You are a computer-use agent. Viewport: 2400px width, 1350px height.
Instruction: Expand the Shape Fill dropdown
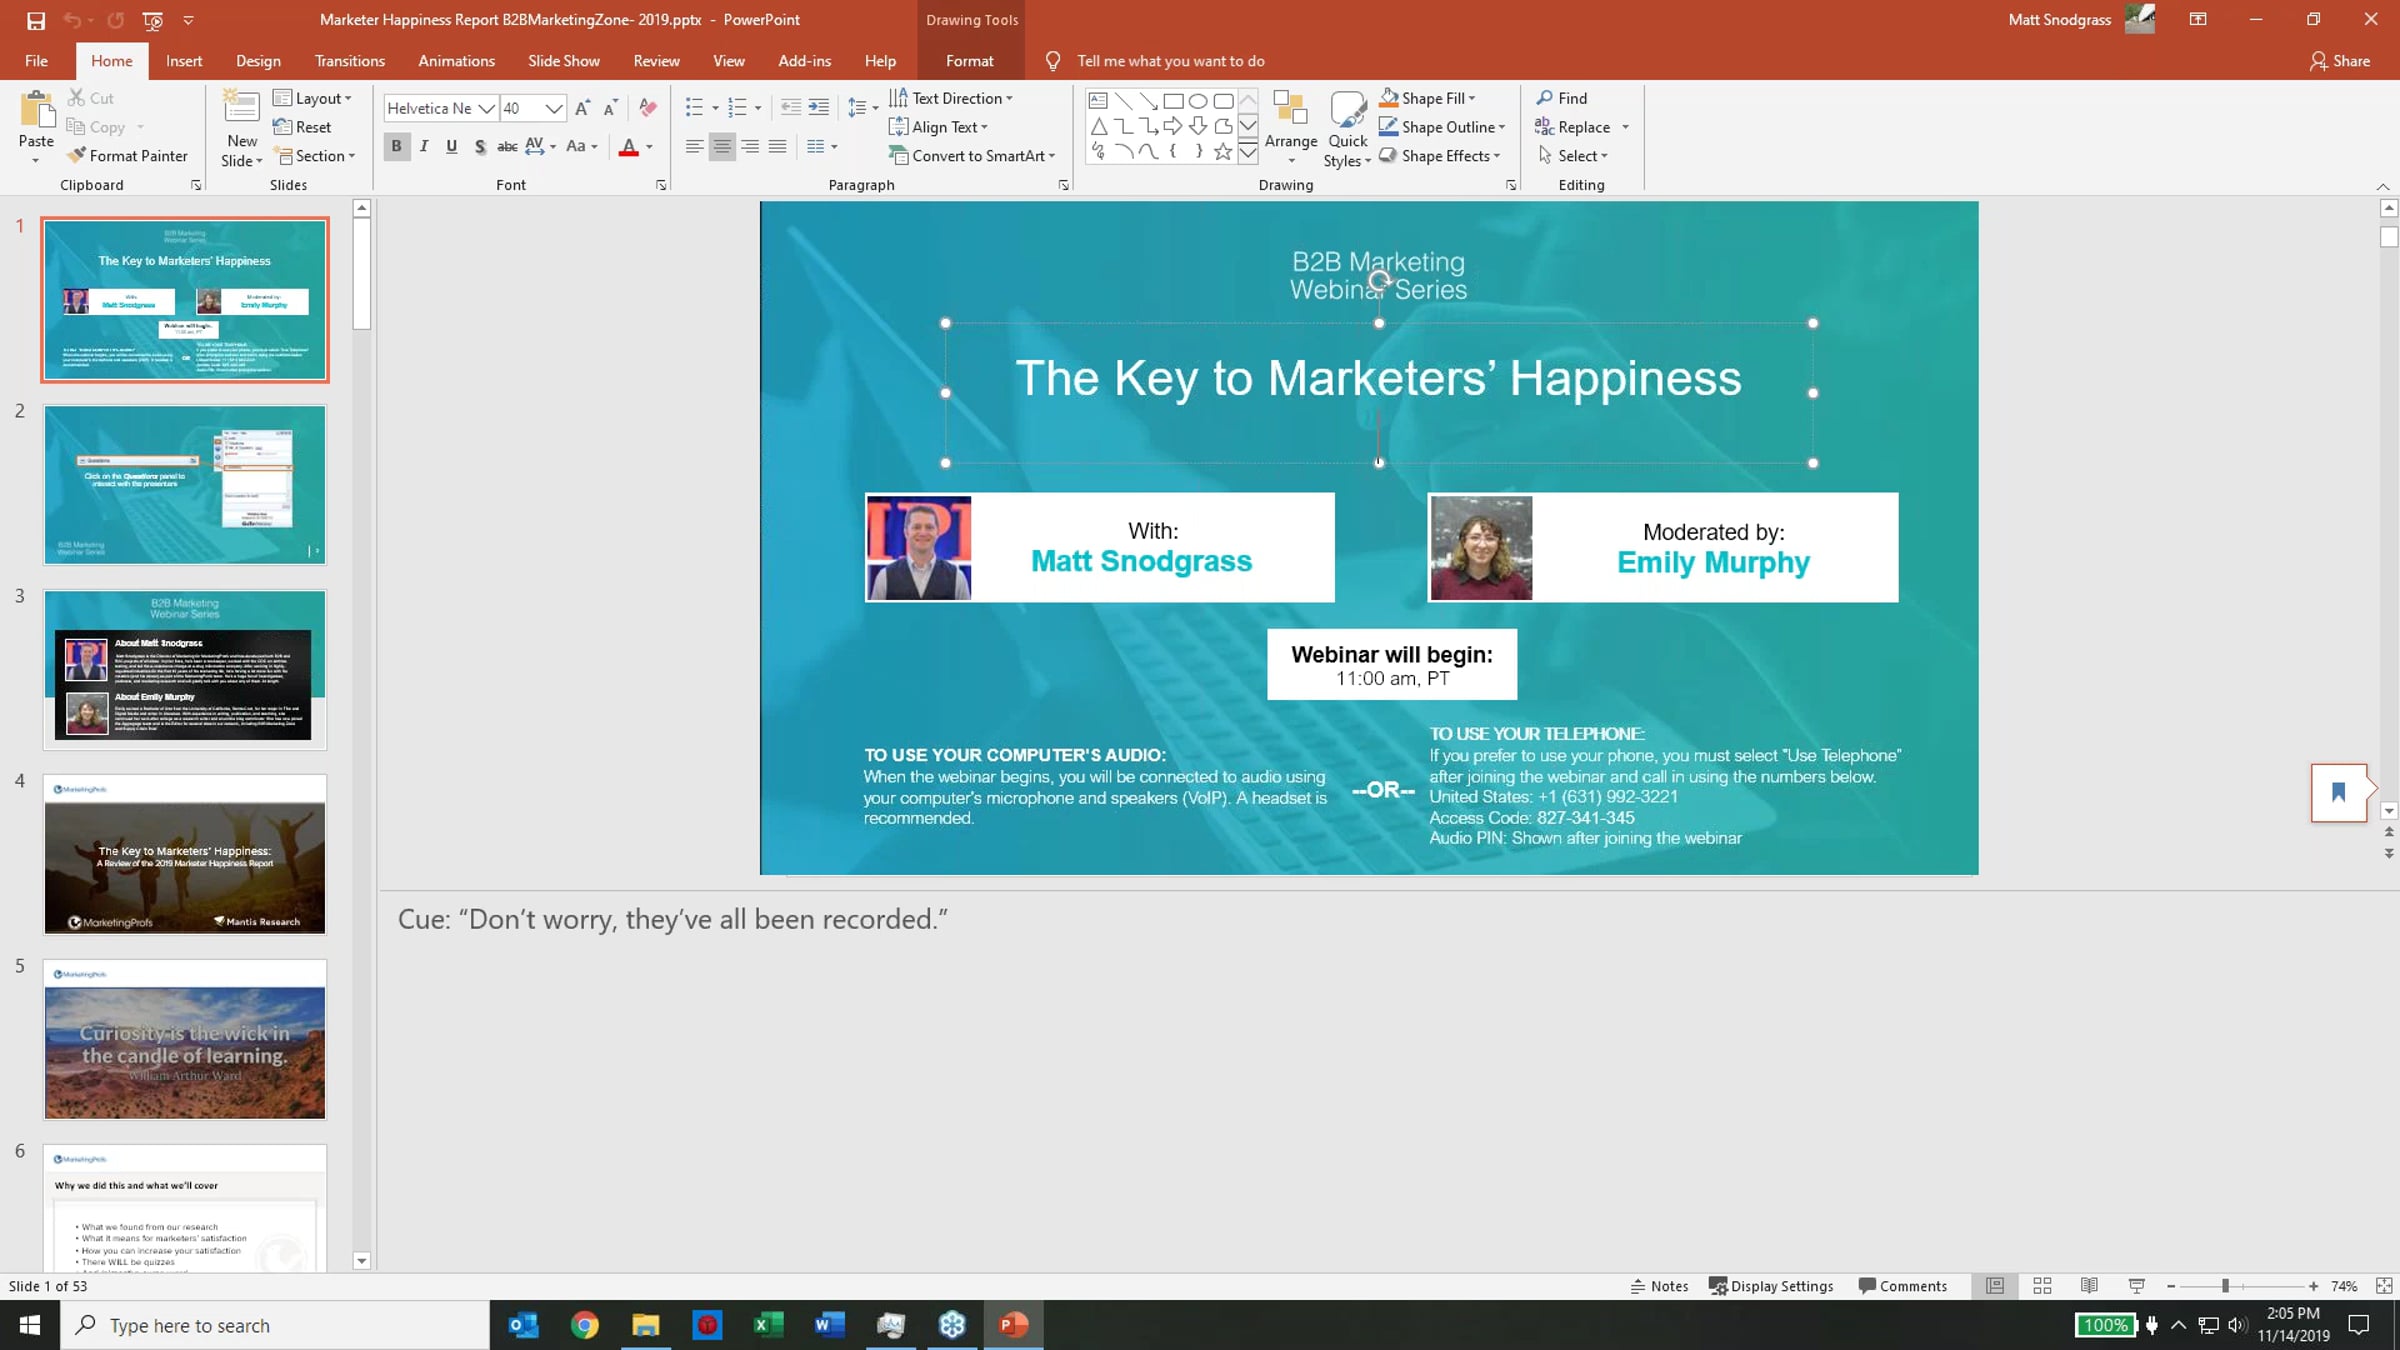[x=1471, y=98]
